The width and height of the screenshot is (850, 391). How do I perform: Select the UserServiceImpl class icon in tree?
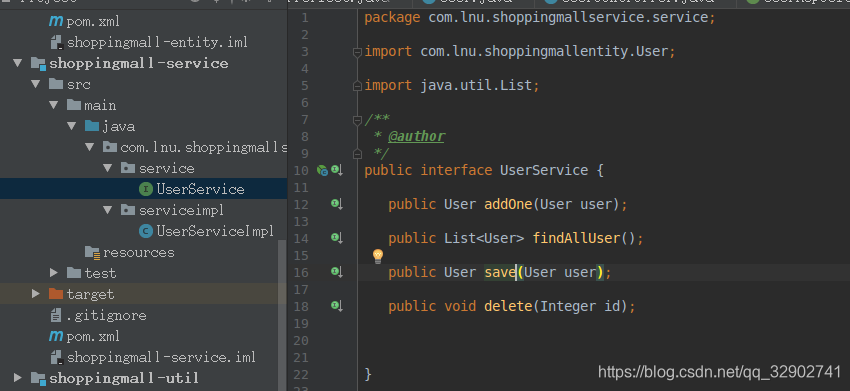coord(146,232)
